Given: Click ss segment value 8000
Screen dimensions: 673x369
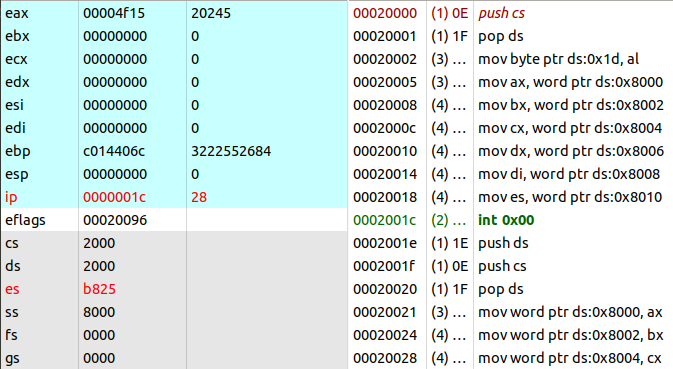Looking at the screenshot, I should point(99,312).
